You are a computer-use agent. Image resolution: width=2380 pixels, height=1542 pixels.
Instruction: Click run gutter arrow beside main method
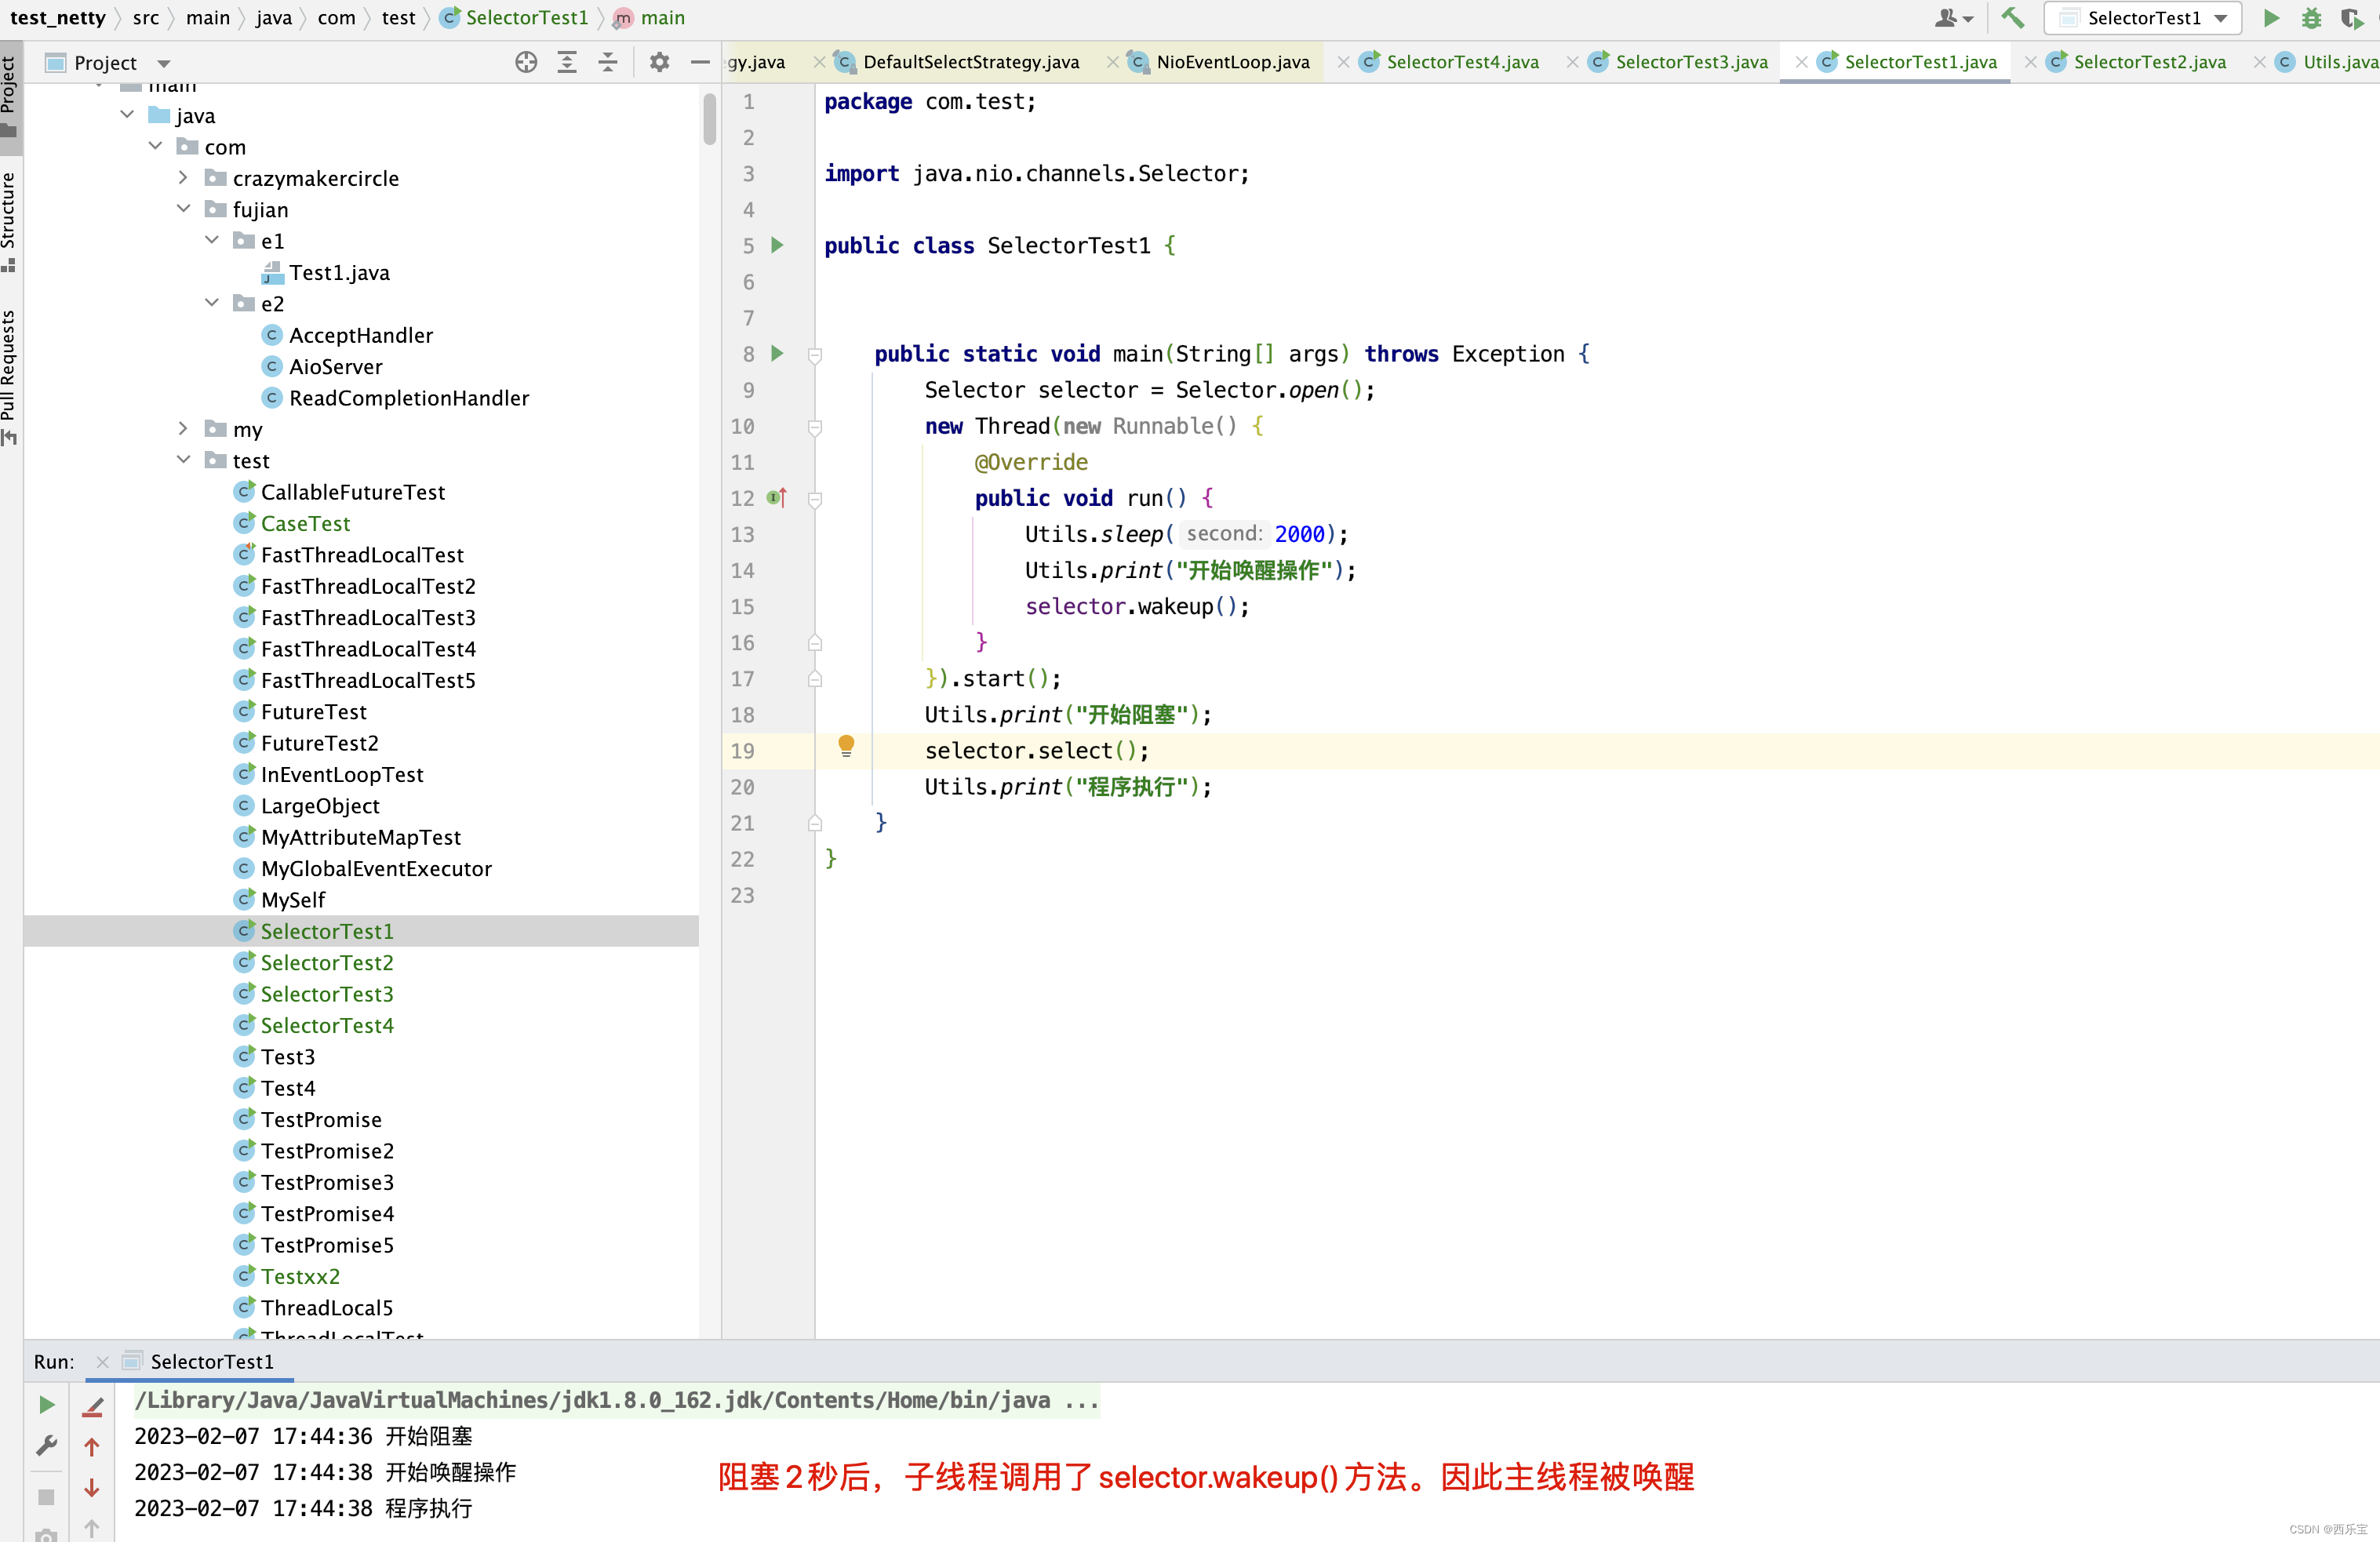click(777, 354)
